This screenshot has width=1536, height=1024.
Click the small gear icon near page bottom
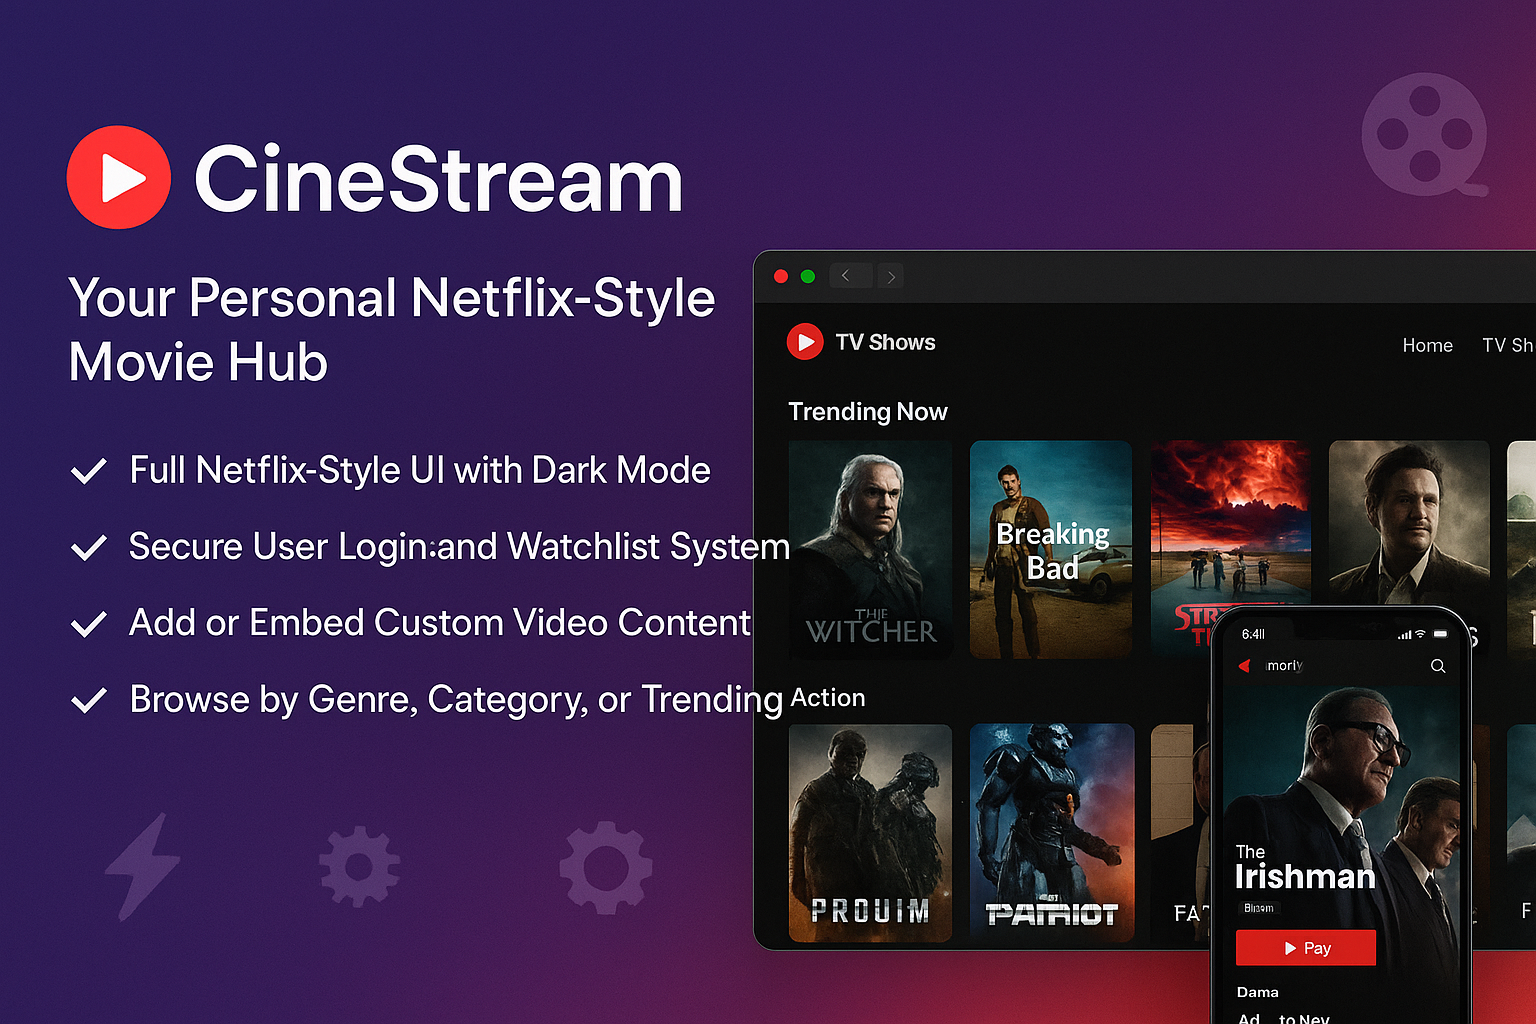coord(358,868)
